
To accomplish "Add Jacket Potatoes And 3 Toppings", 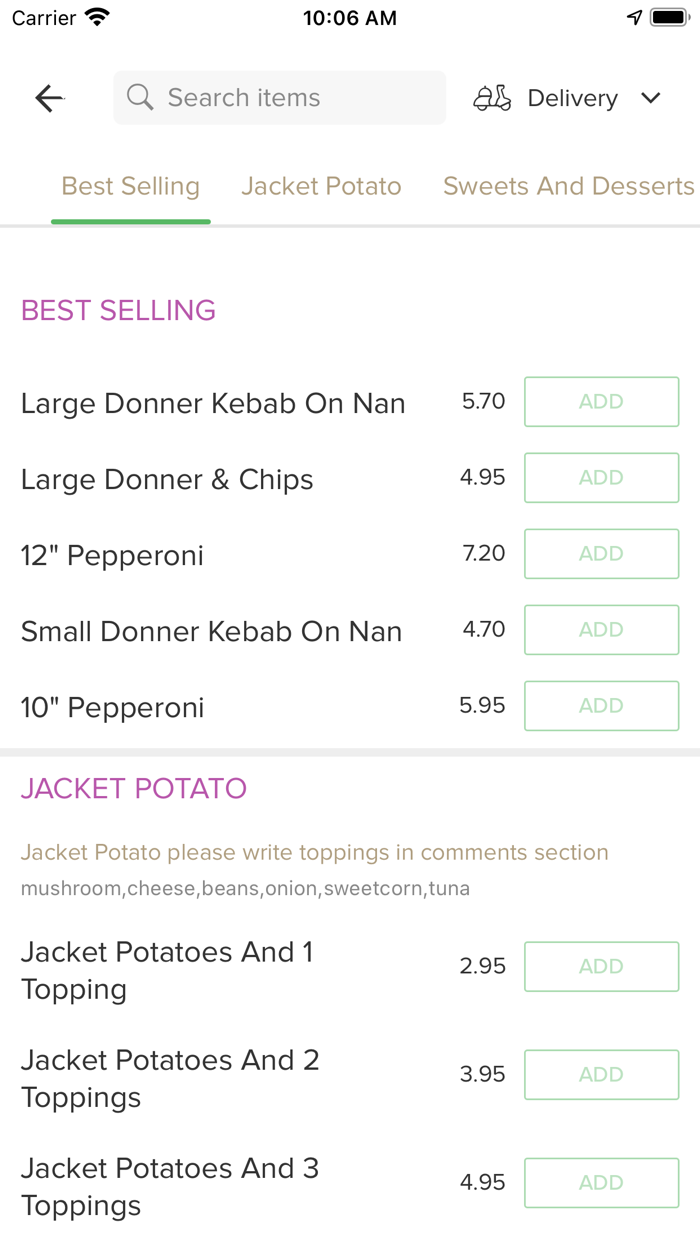I will (601, 1182).
